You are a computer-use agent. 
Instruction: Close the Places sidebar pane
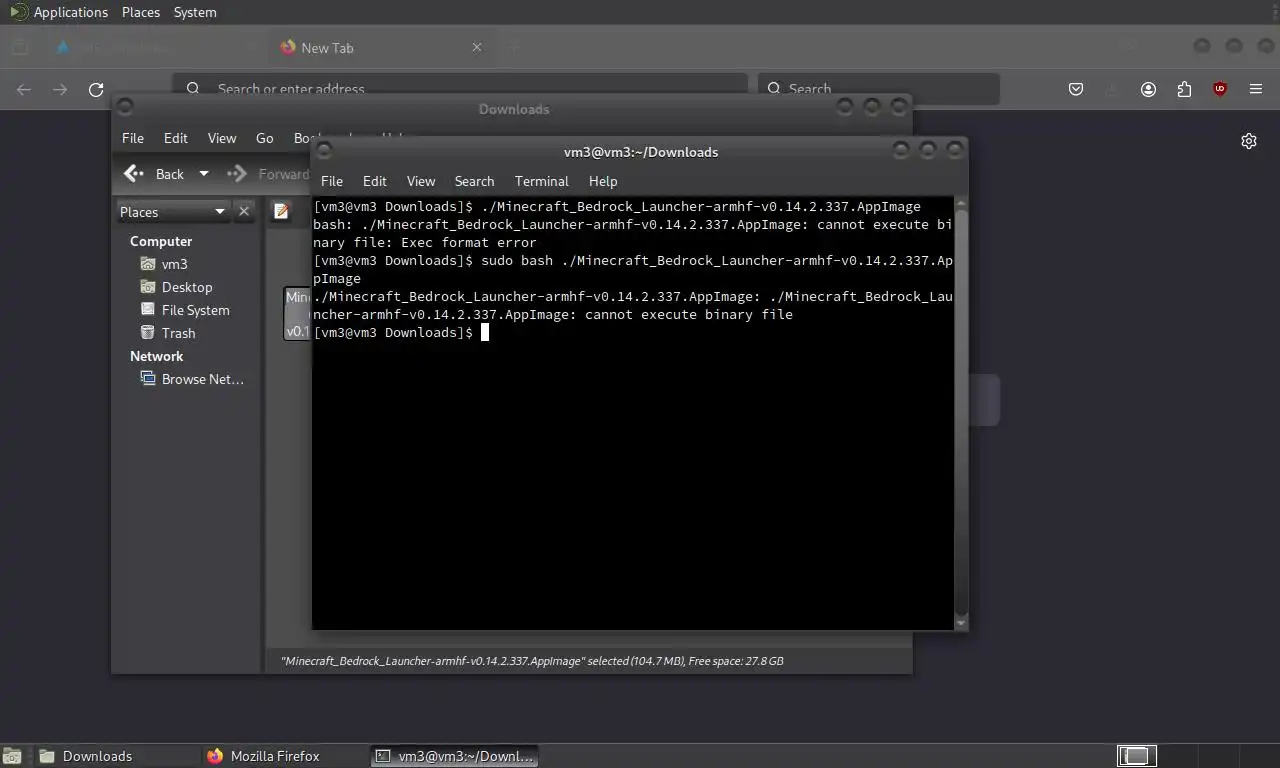[x=244, y=211]
